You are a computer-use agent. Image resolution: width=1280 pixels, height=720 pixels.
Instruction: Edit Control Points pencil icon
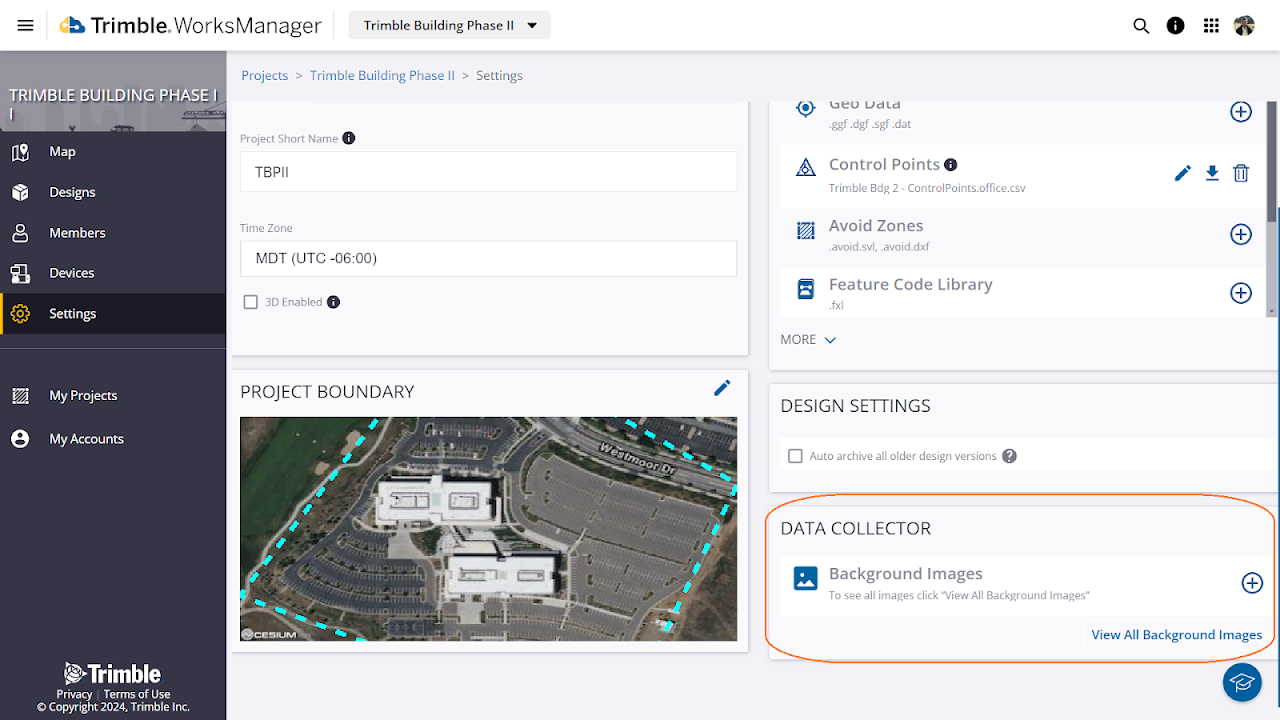click(1183, 173)
